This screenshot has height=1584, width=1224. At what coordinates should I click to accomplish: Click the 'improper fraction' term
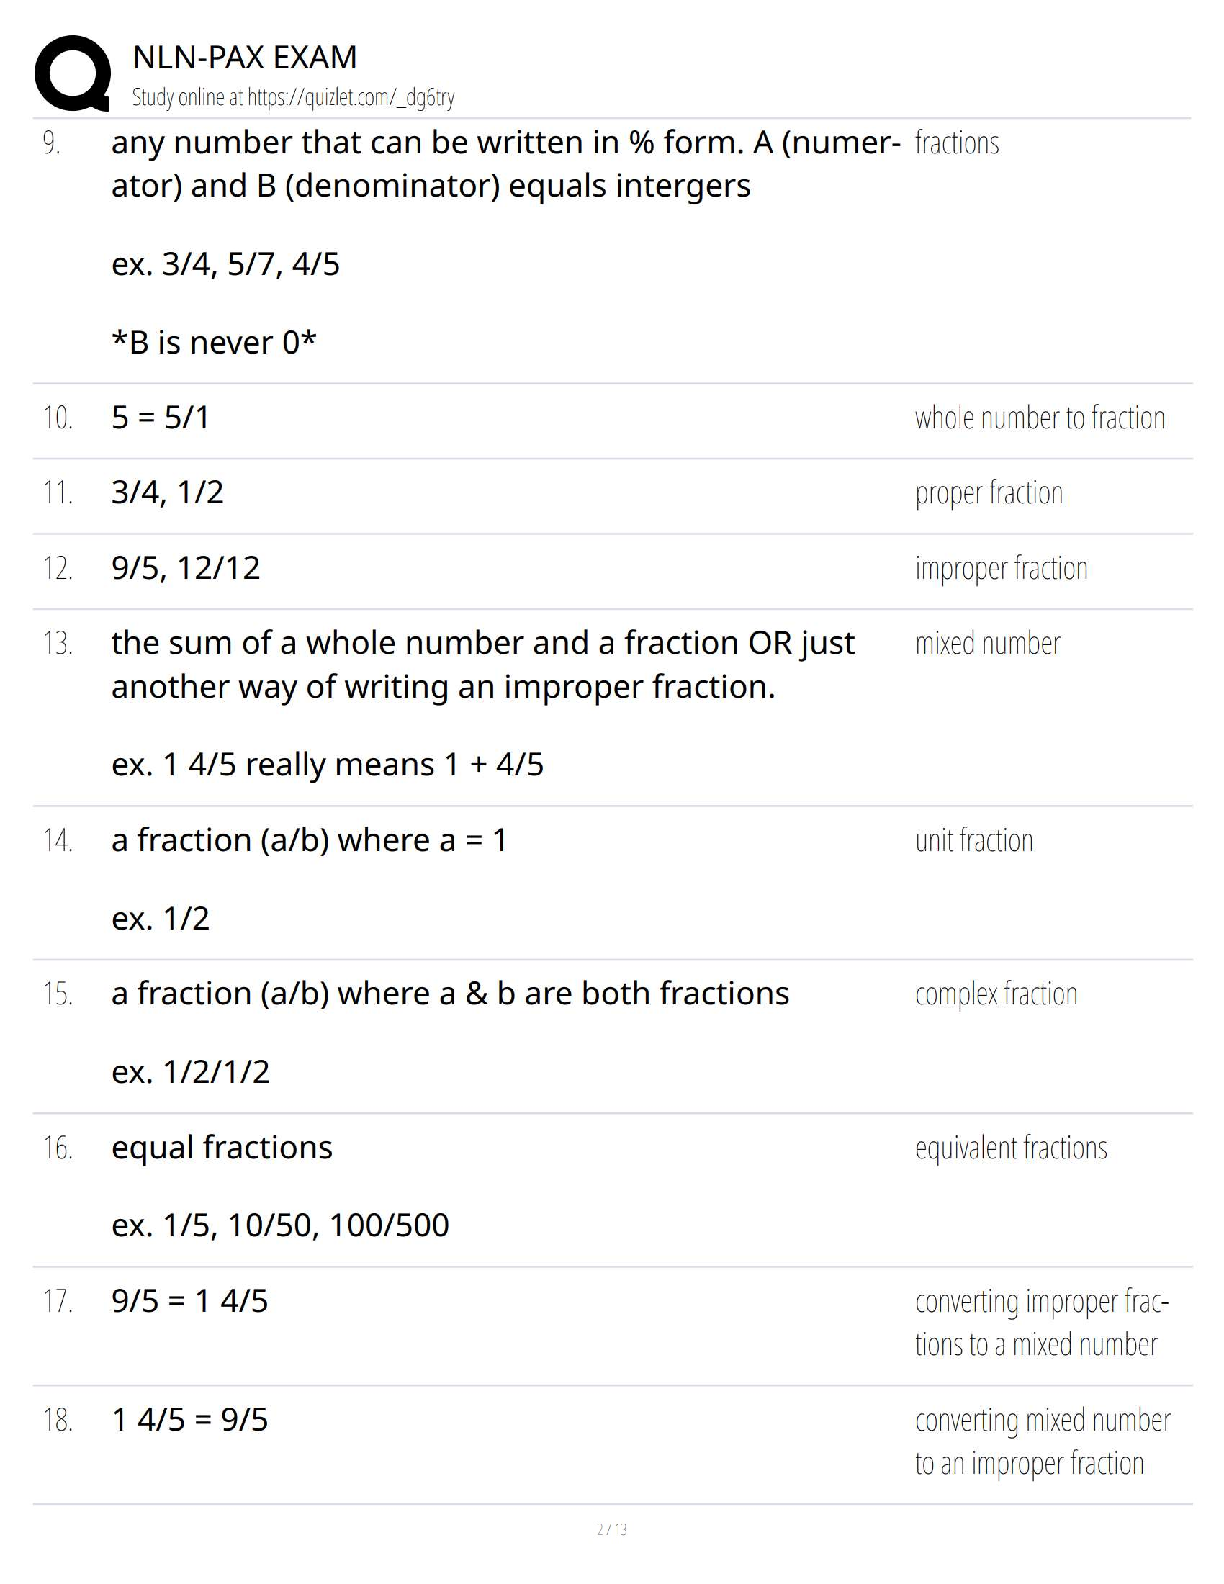[1001, 569]
